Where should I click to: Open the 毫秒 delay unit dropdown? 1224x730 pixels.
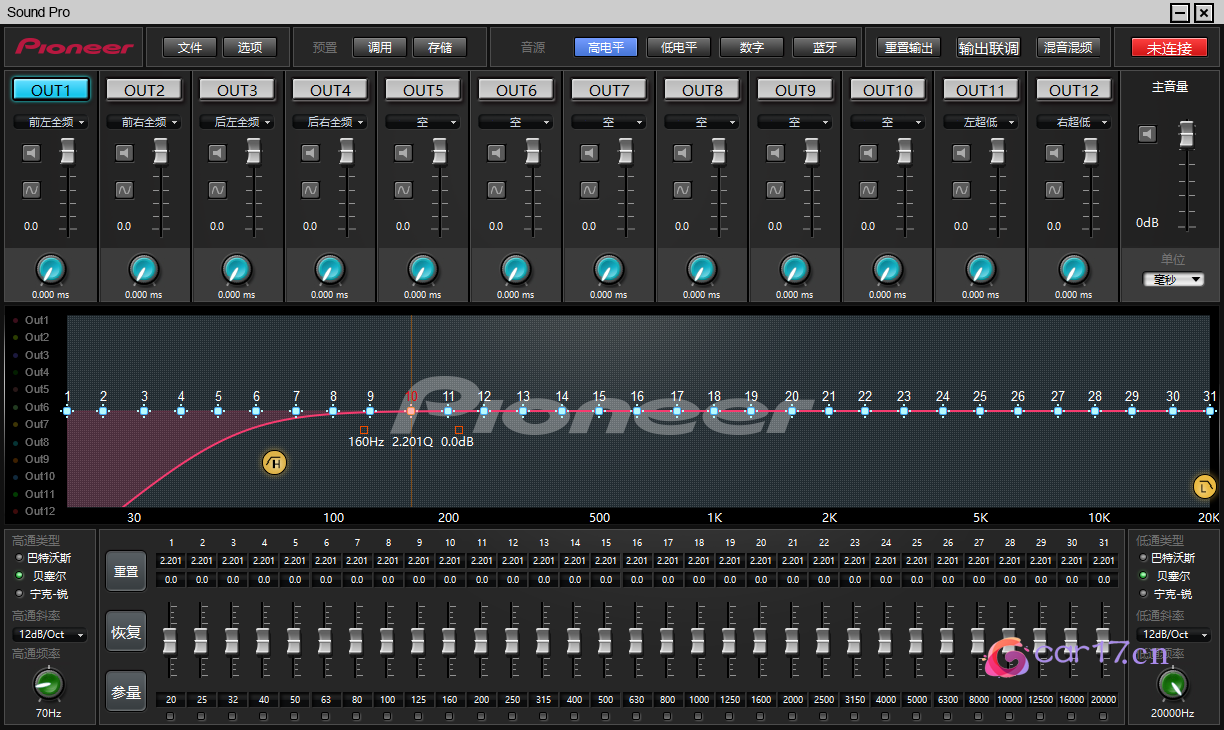tap(1174, 279)
